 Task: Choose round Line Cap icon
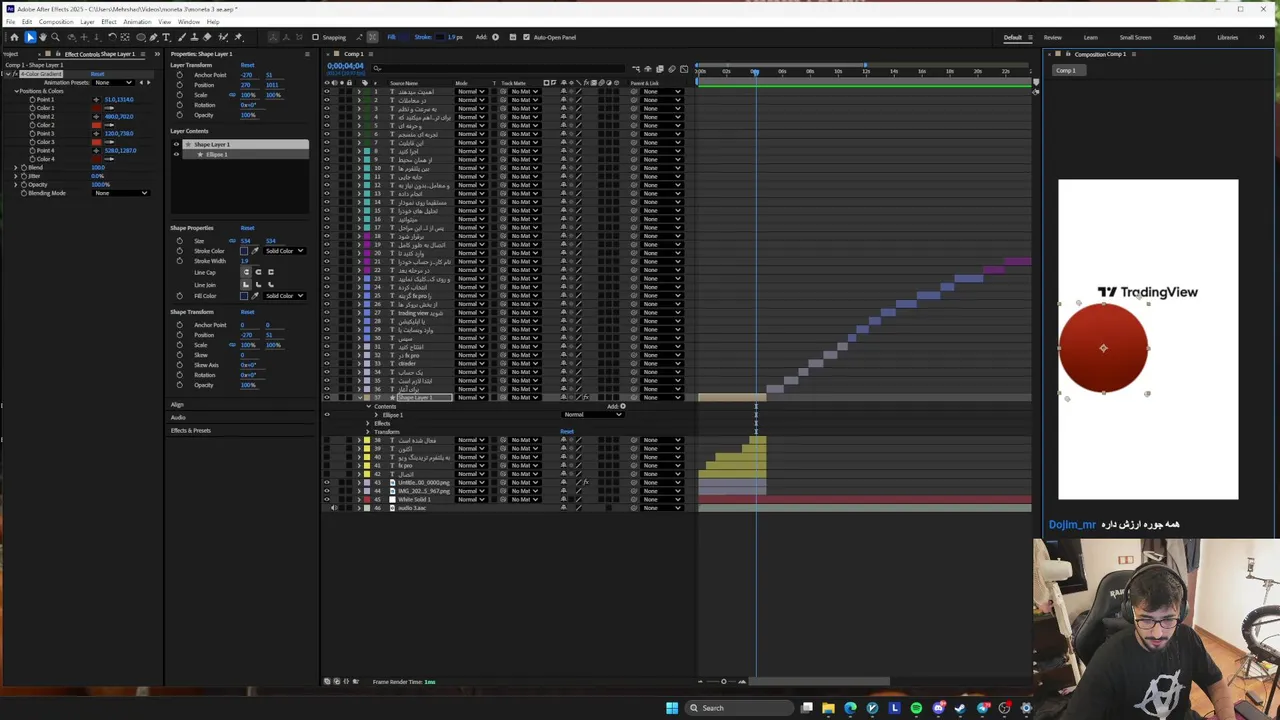(x=258, y=272)
